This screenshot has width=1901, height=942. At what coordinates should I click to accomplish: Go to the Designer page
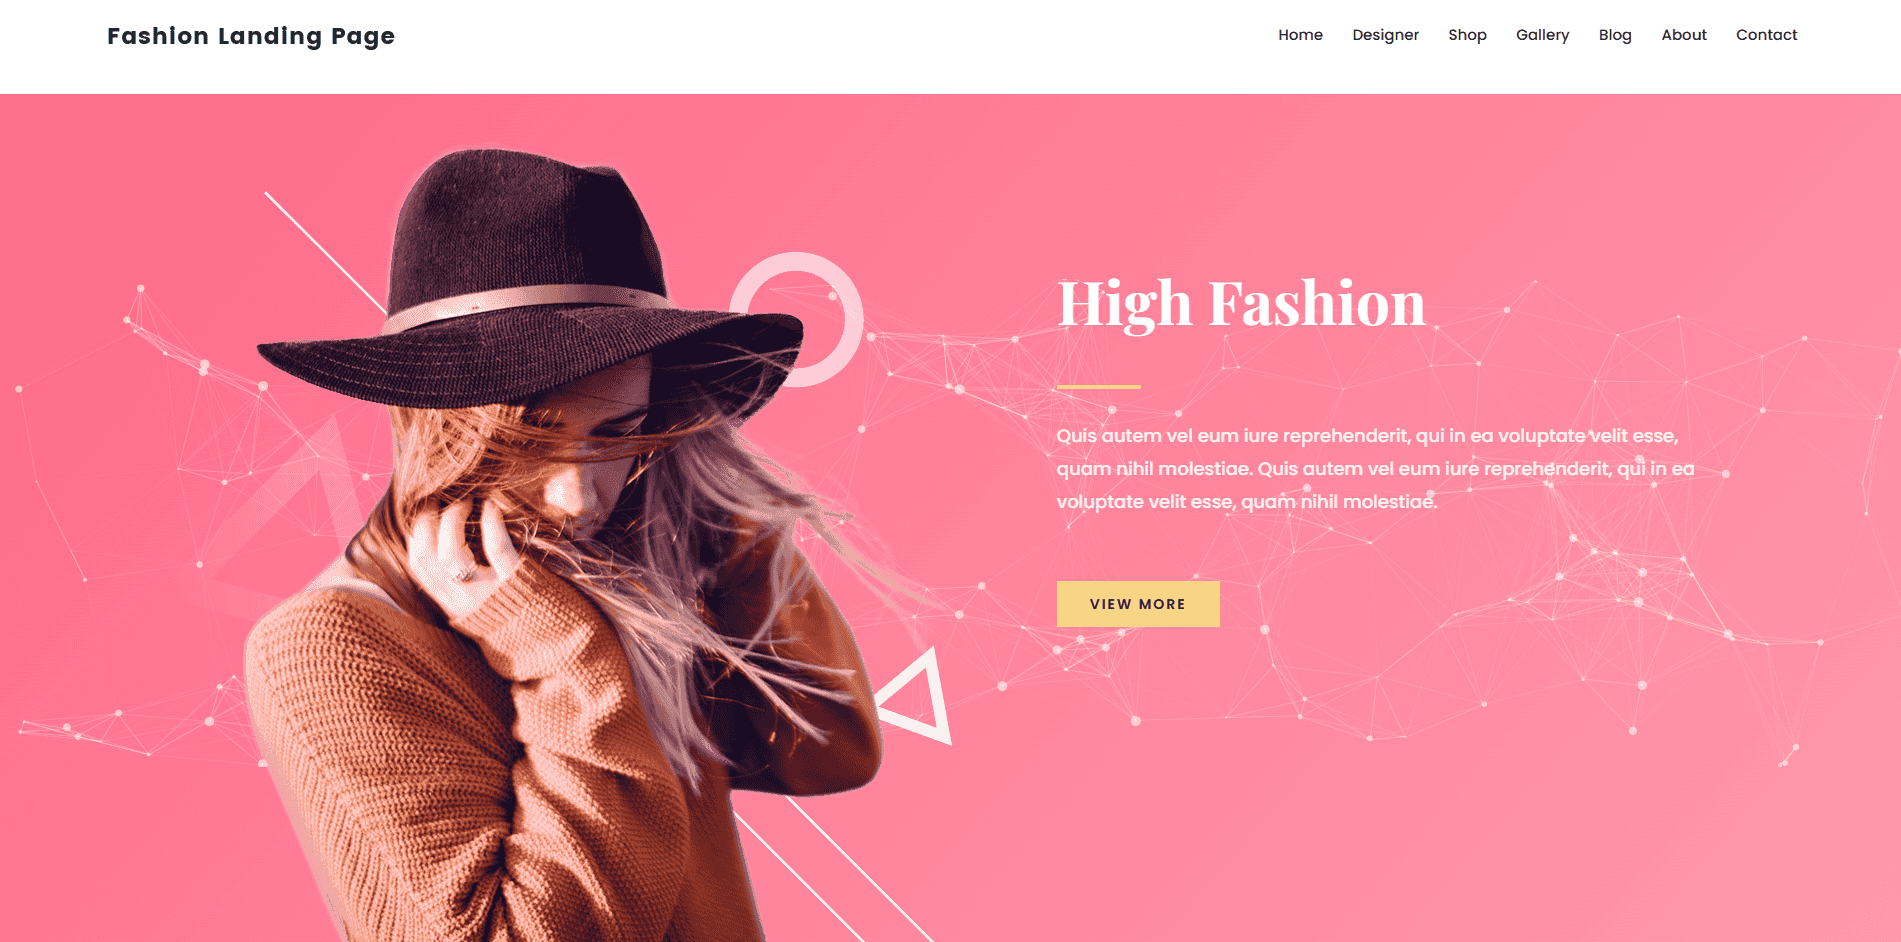tap(1385, 35)
